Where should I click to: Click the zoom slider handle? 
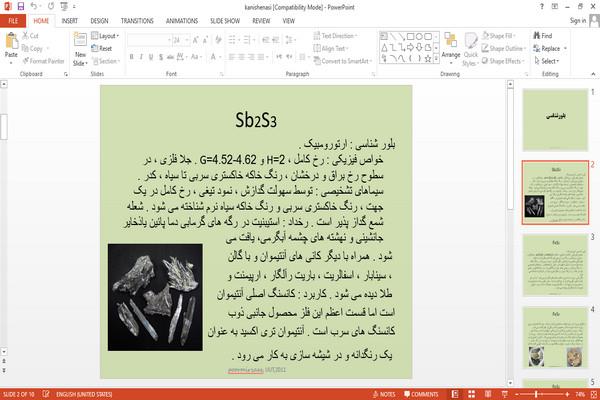tap(536, 394)
